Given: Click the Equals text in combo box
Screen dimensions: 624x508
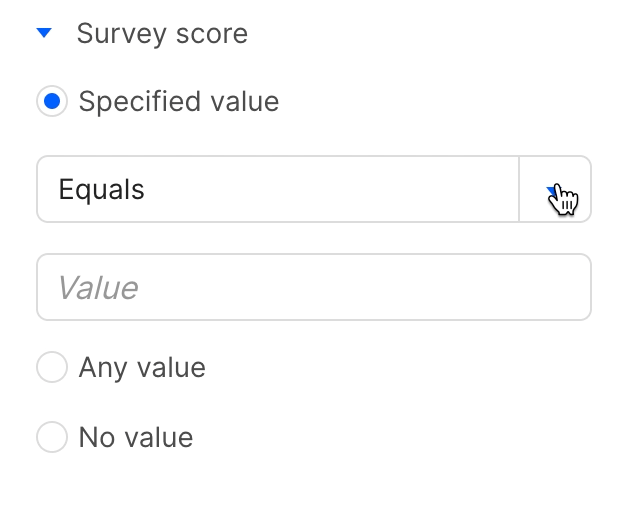Looking at the screenshot, I should [102, 189].
